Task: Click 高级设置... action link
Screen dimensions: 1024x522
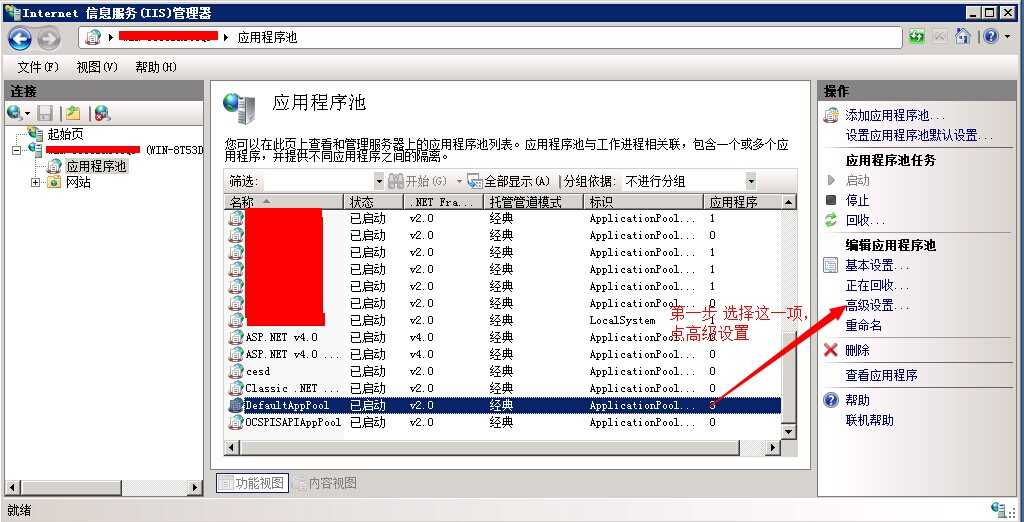Action: [x=877, y=305]
